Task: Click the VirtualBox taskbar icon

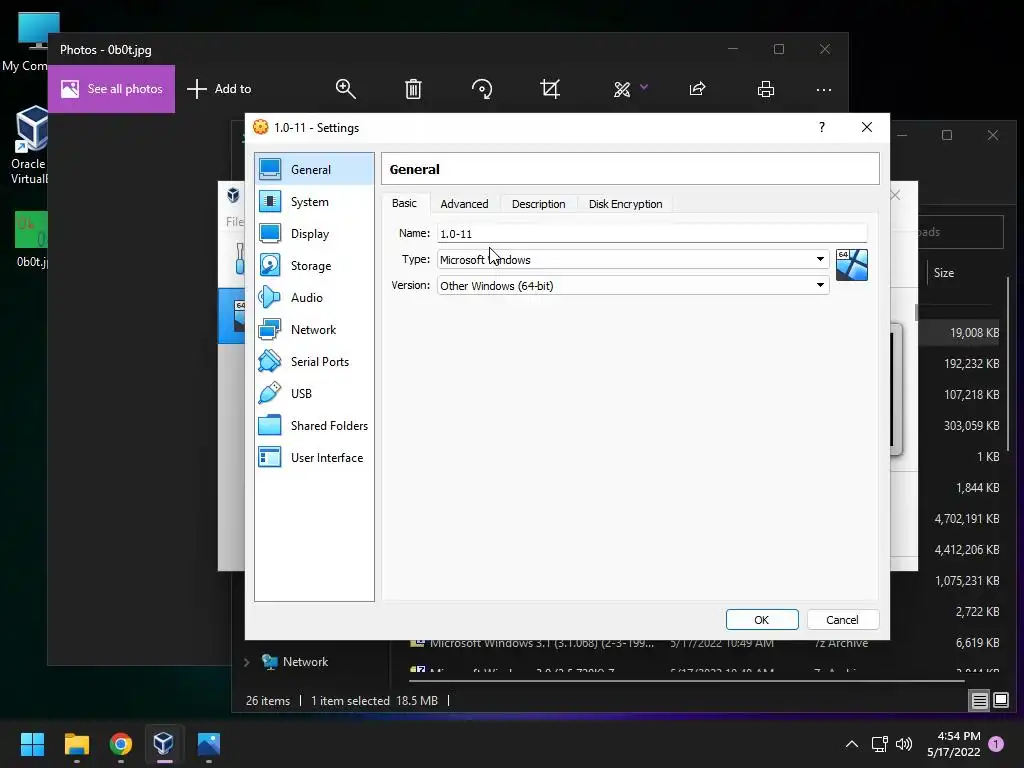Action: [164, 744]
